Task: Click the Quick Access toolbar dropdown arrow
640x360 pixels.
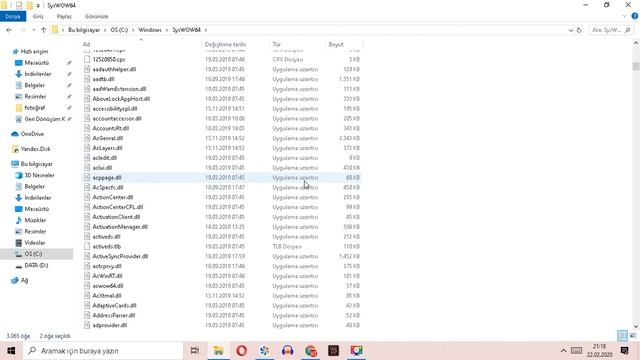Action: [x=38, y=6]
